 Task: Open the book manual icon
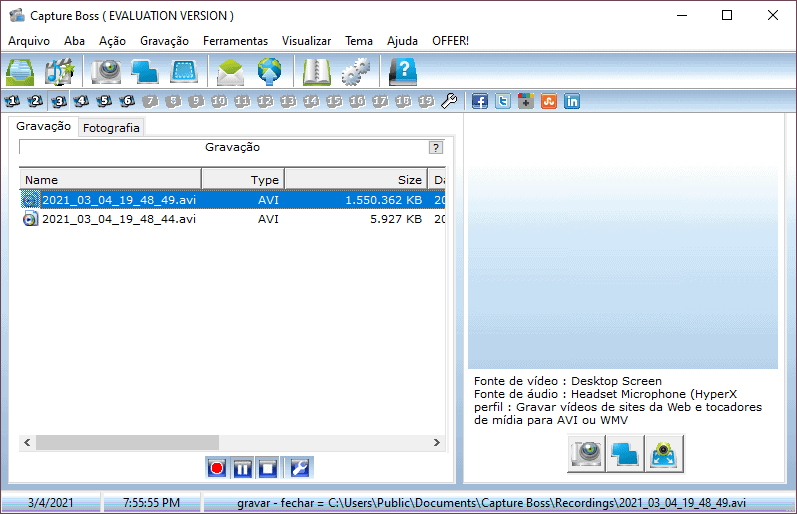(317, 71)
